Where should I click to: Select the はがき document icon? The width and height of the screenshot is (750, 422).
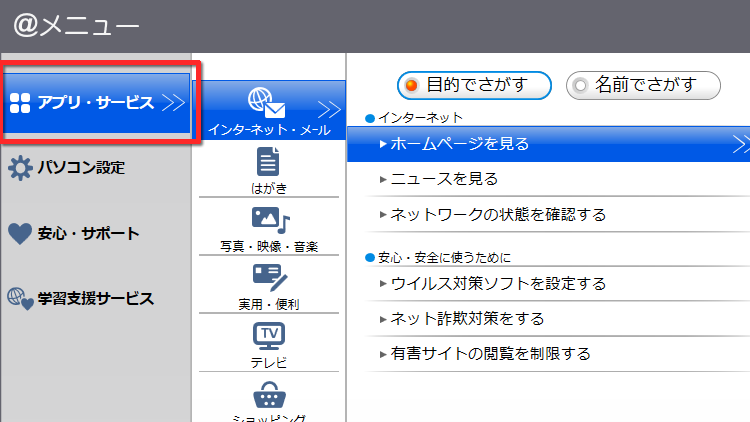click(x=268, y=162)
